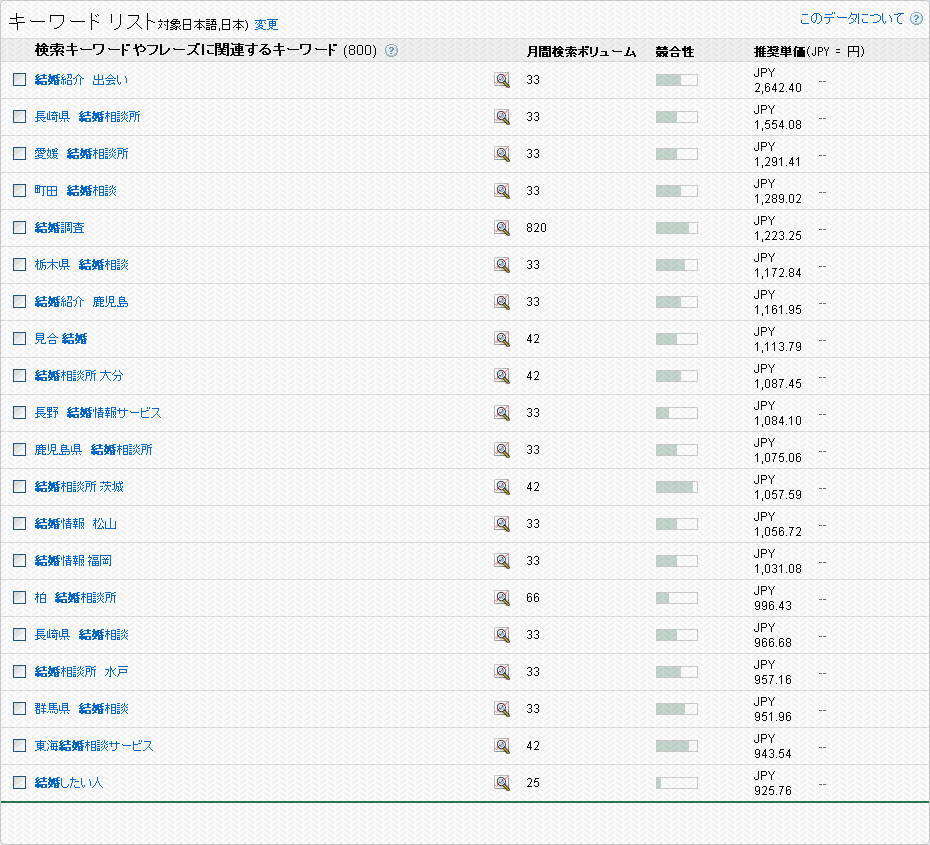This screenshot has width=930, height=845.
Task: Click competition bar for 結婚相談所 茨城
Action: [676, 487]
